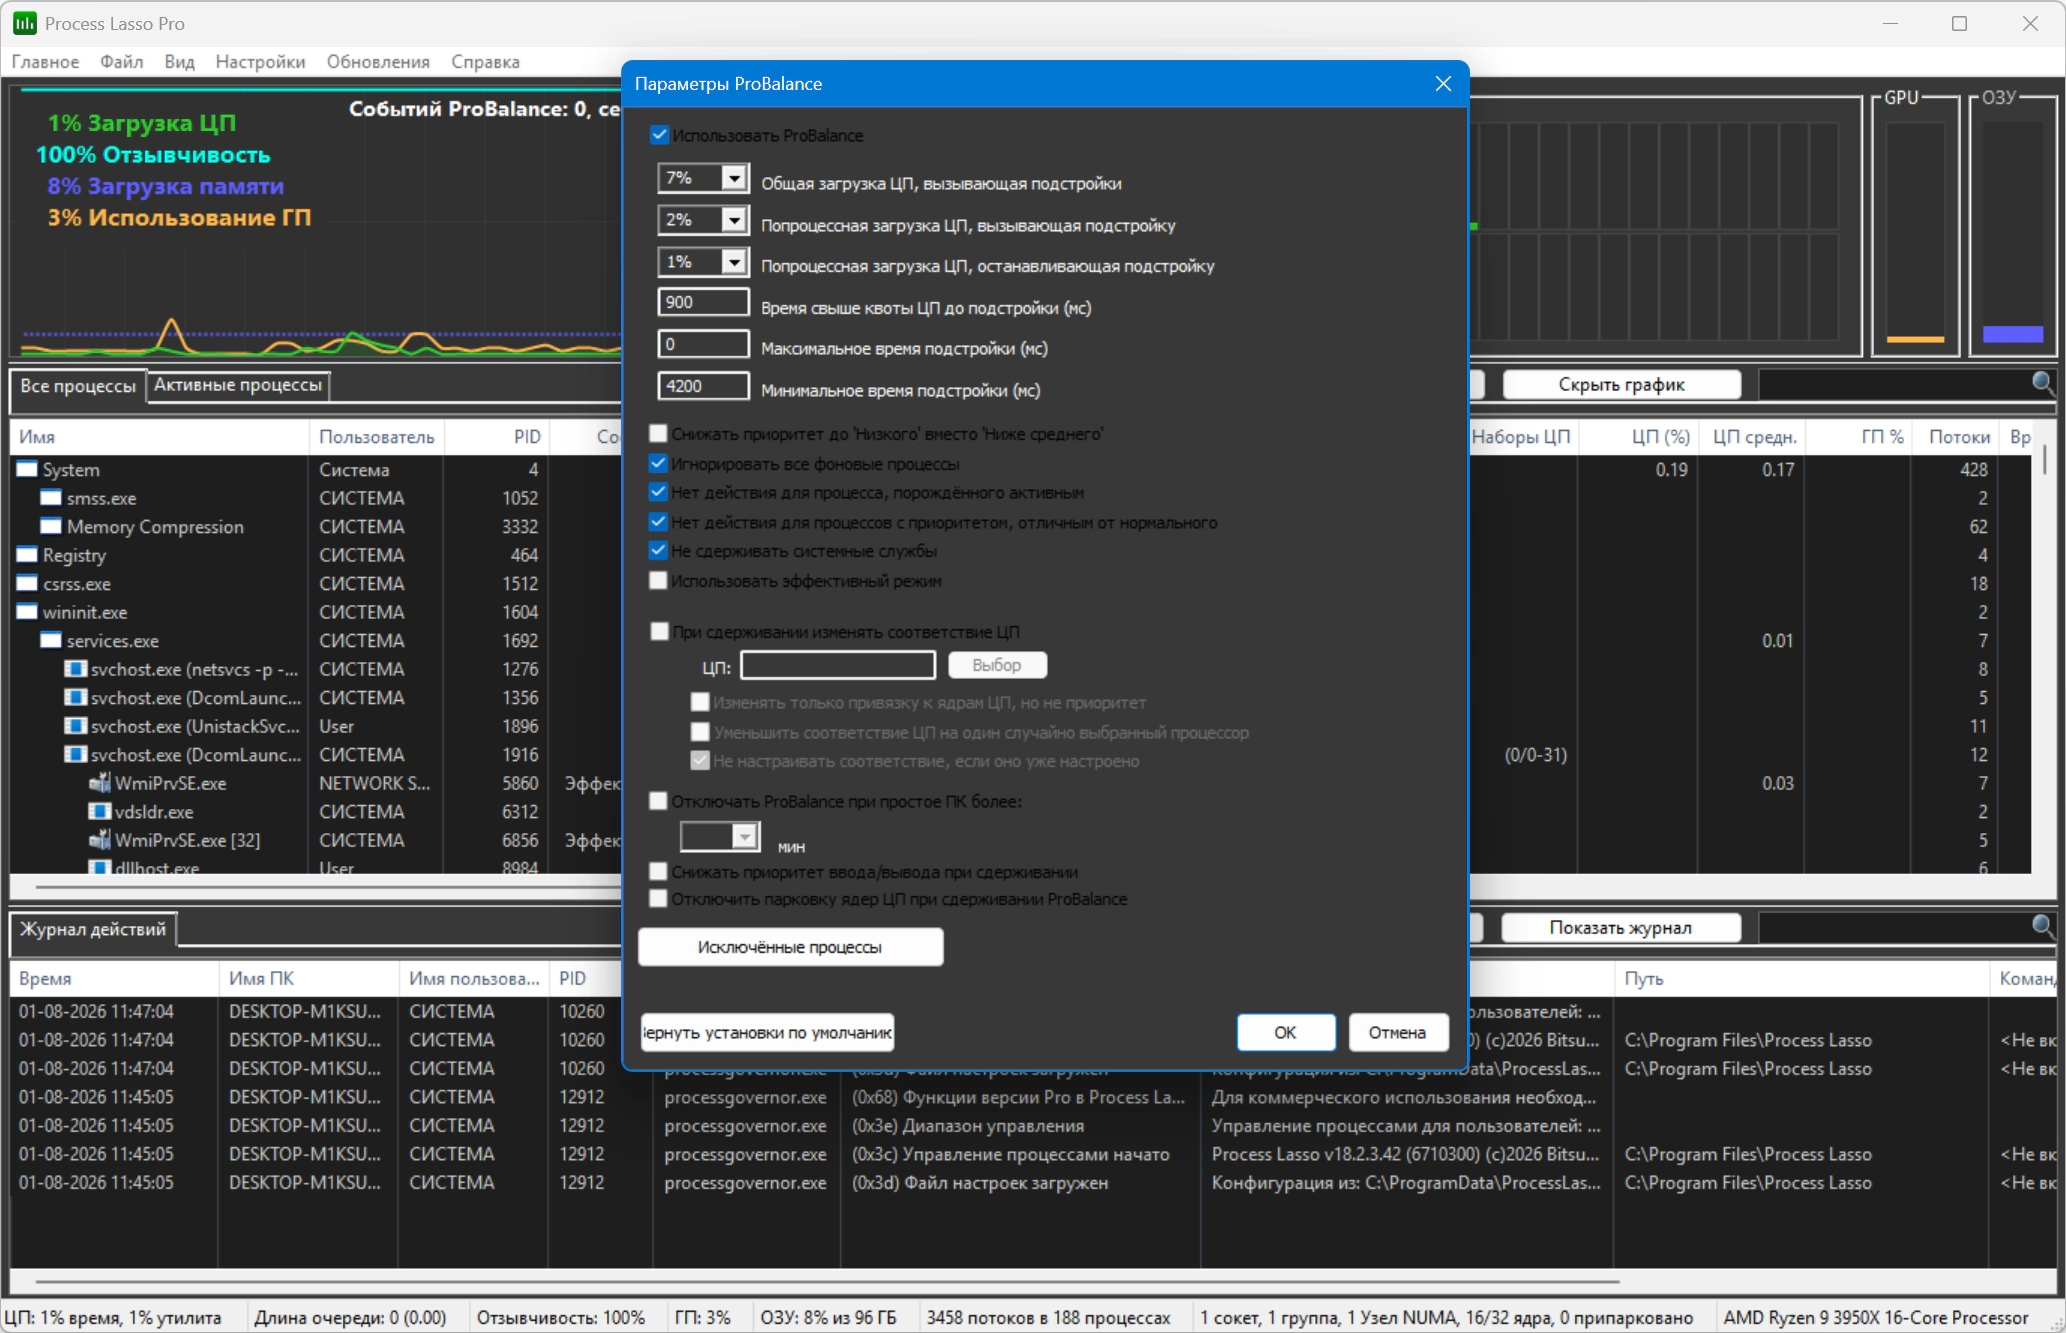Expand the 1% stop-restraint CPU dropdown
Viewport: 2066px width, 1333px height.
click(x=733, y=262)
